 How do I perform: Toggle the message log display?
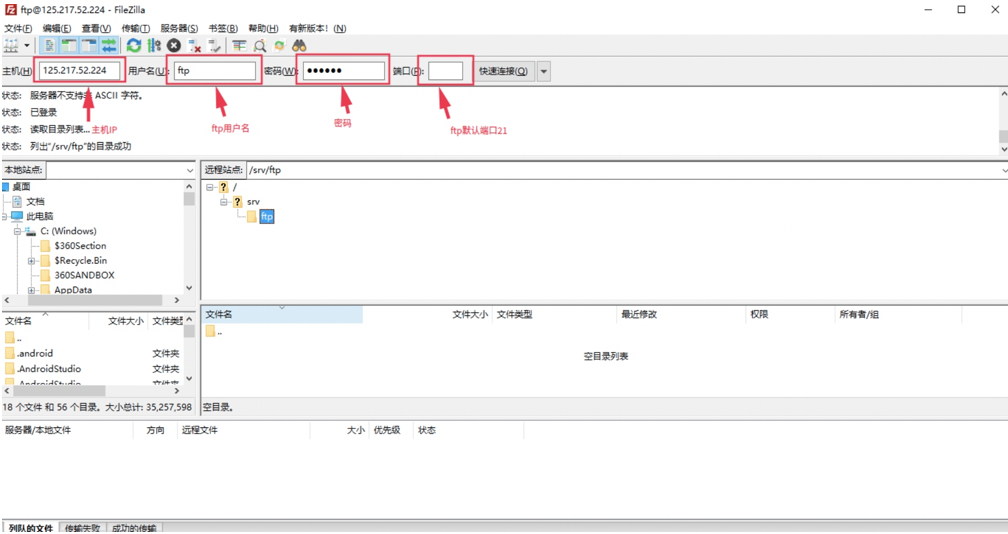[50, 46]
